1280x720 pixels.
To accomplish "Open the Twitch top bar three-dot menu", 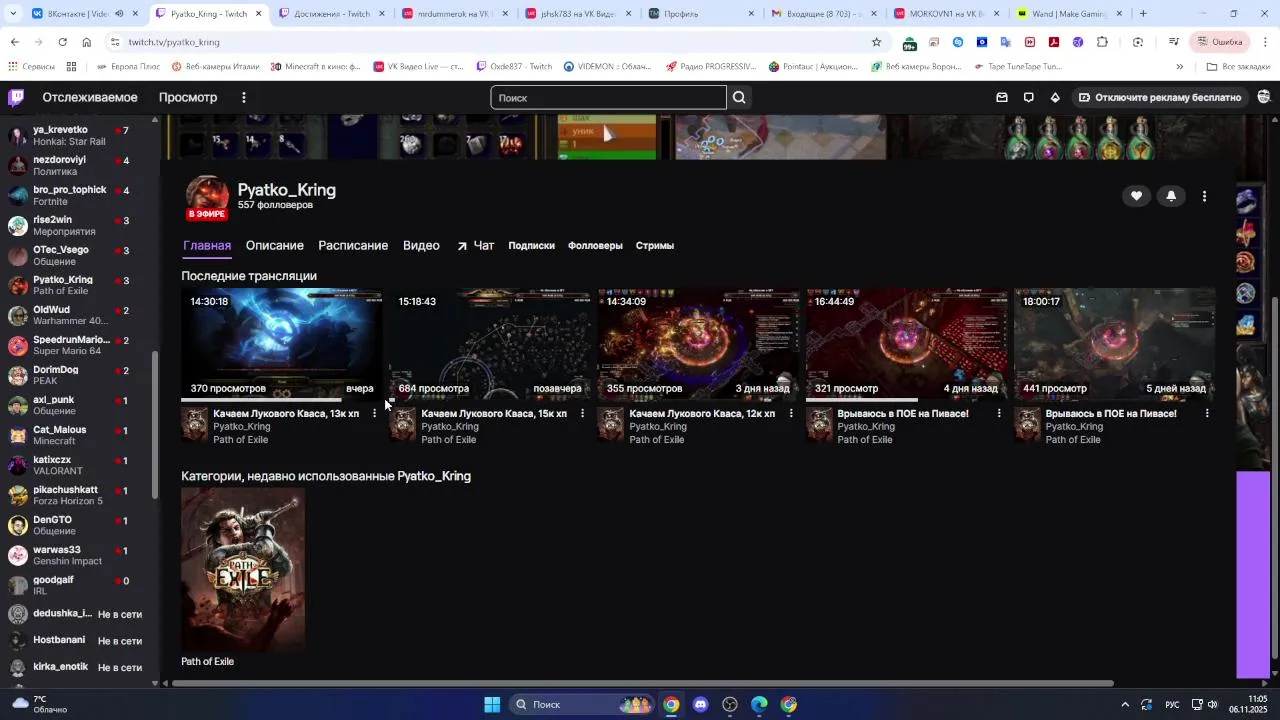I will pos(243,97).
